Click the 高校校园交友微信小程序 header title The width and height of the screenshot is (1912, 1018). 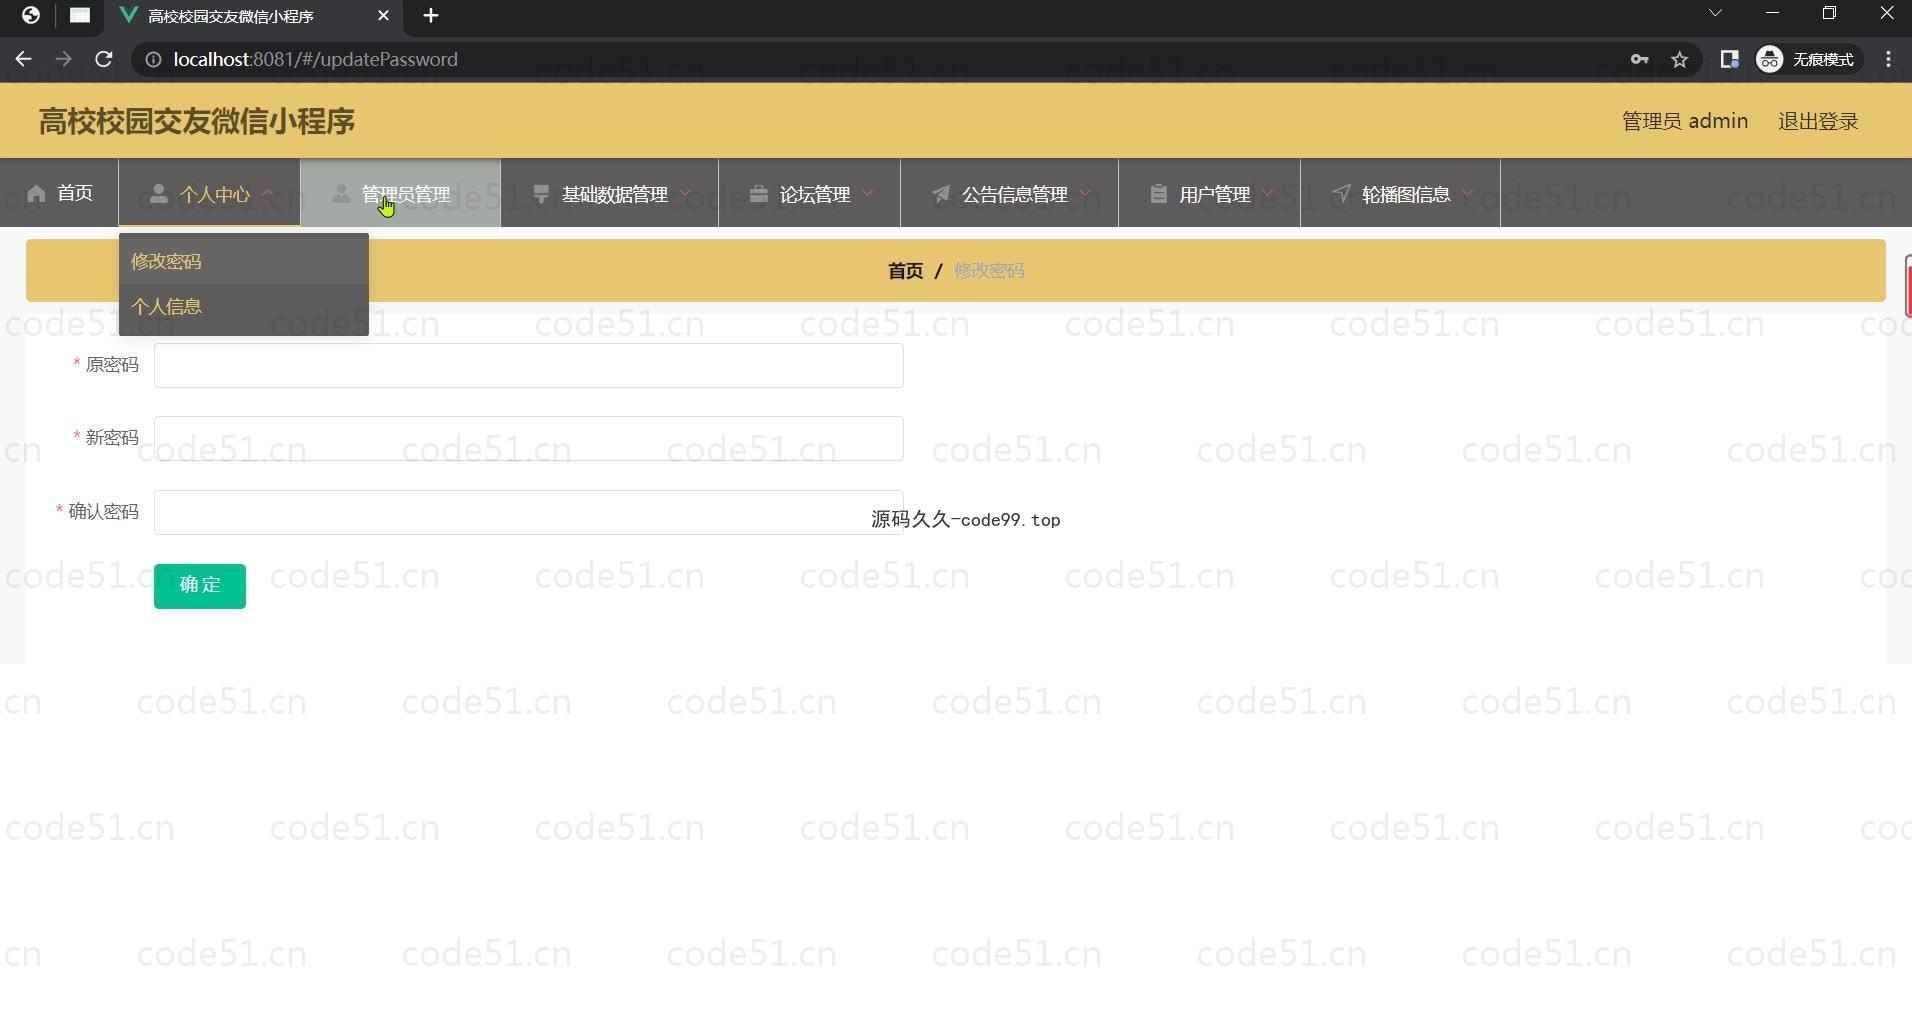[x=197, y=121]
